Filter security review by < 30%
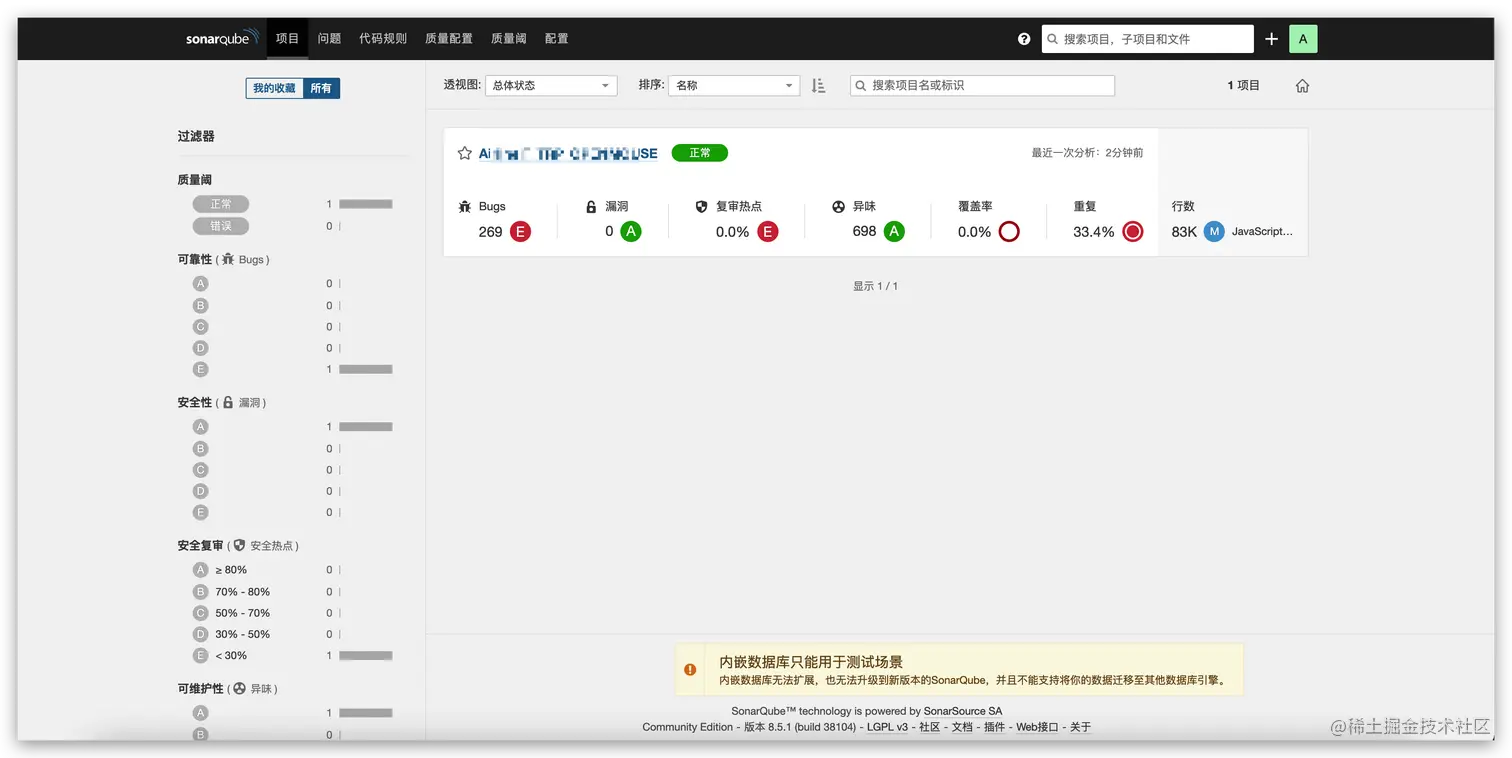The width and height of the screenshot is (1512, 758). pos(220,656)
